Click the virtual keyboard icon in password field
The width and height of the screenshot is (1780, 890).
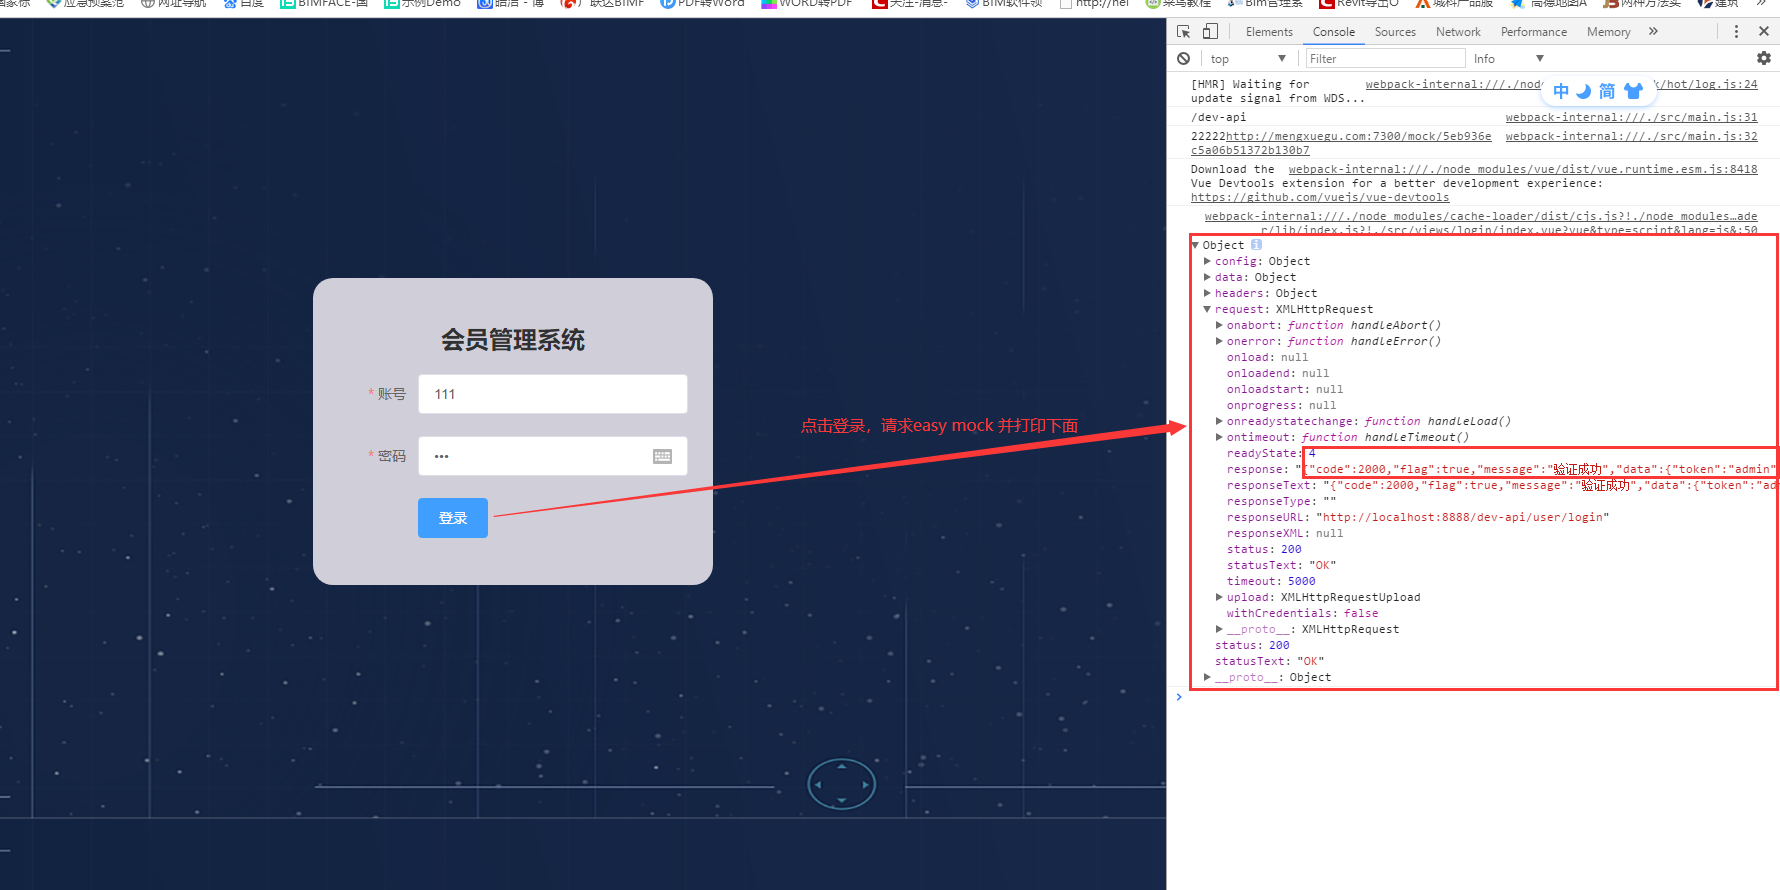662,456
